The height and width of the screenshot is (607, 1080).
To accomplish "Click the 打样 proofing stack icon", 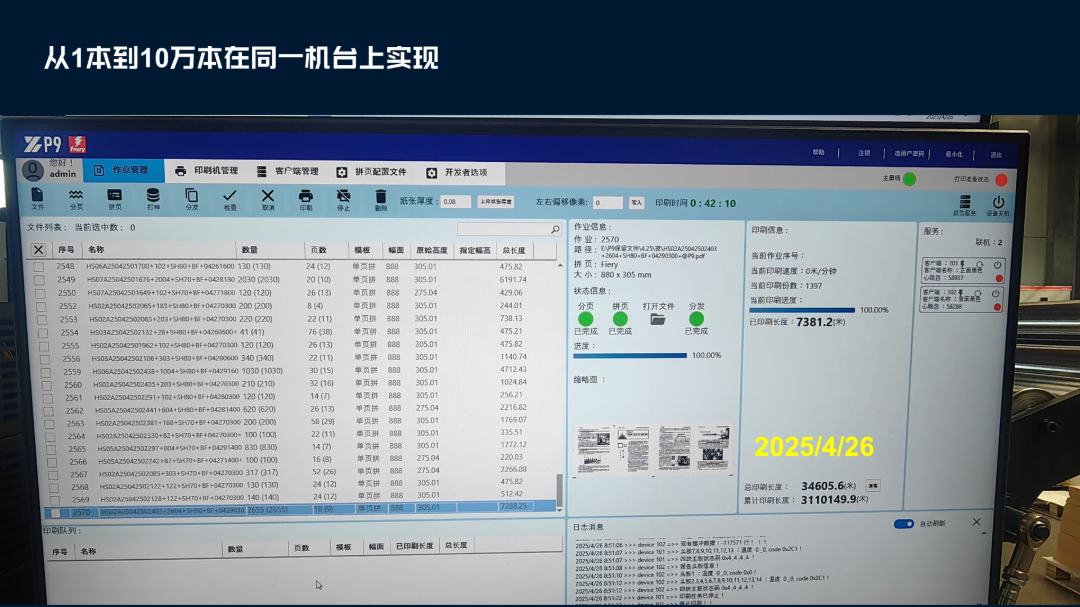I will [x=153, y=200].
